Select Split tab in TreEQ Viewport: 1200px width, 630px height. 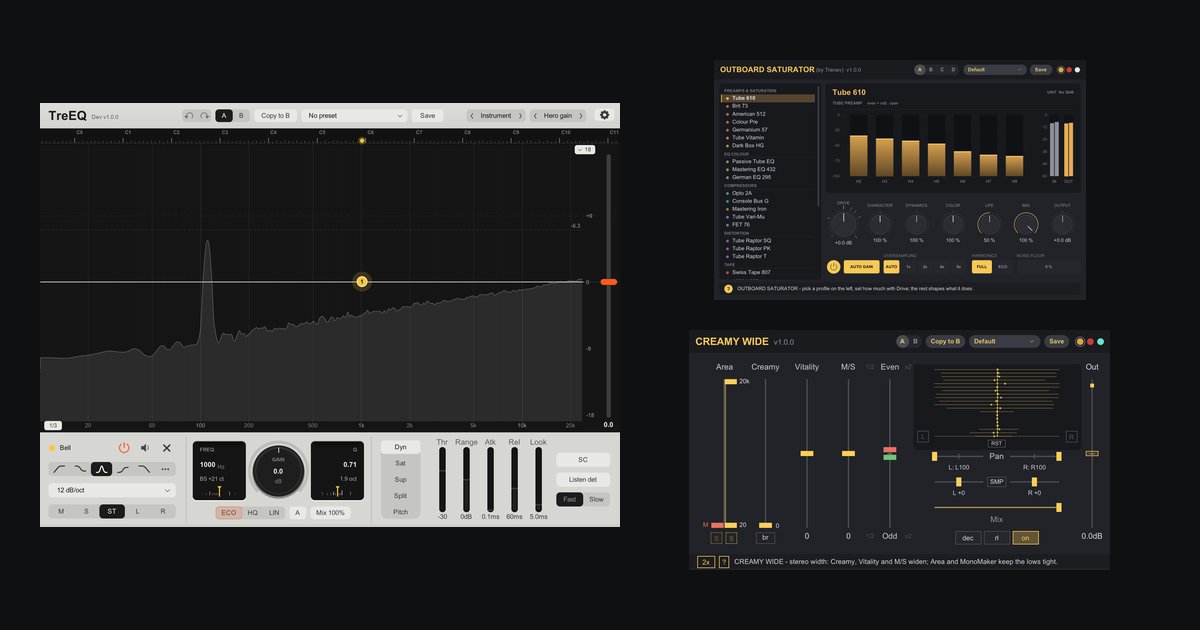point(400,495)
